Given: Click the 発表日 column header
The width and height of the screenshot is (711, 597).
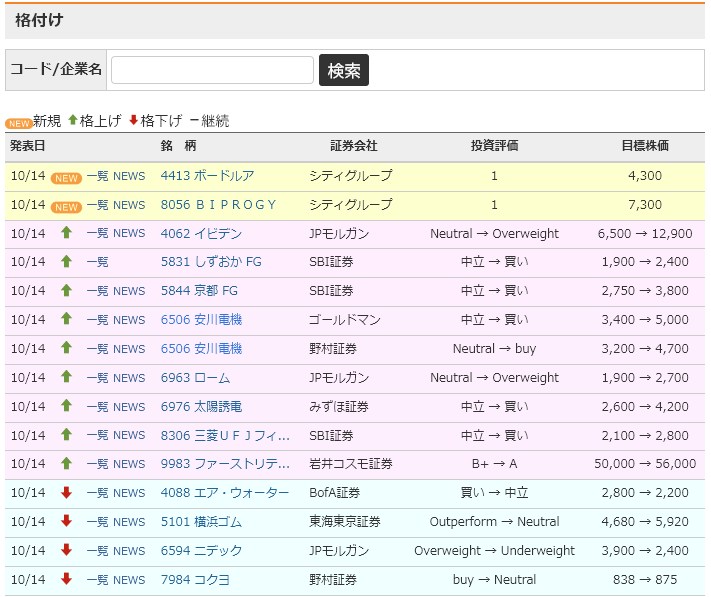Looking at the screenshot, I should tap(28, 146).
